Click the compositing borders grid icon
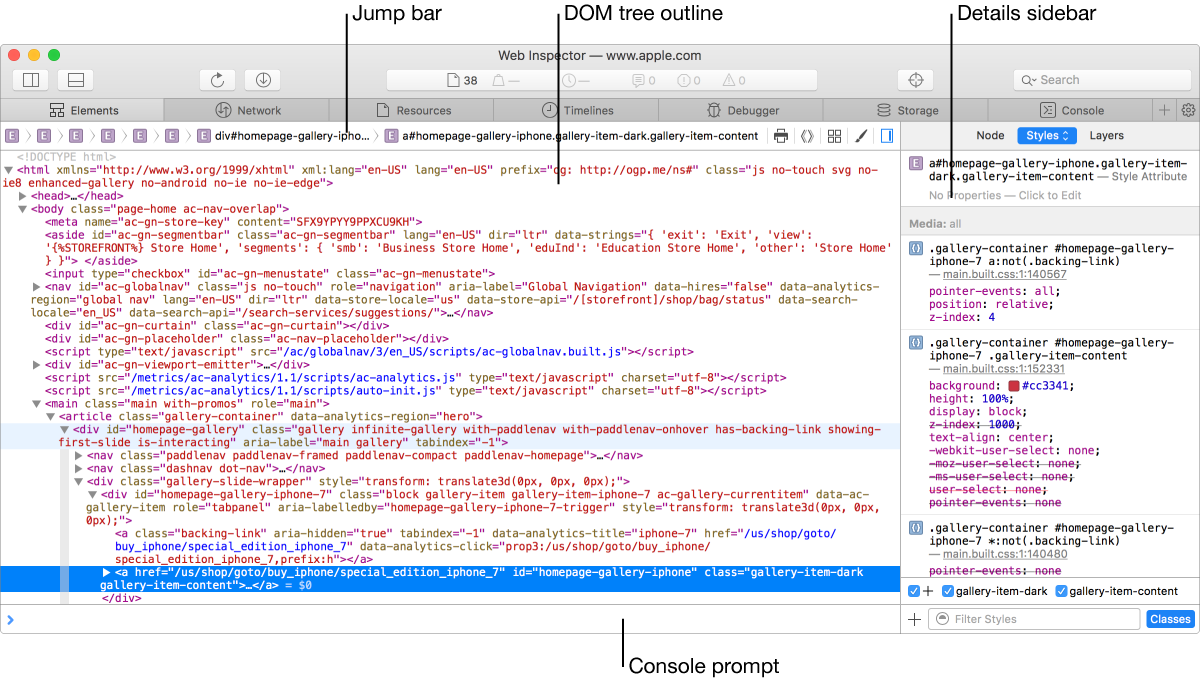This screenshot has height=684, width=1200. [x=834, y=136]
